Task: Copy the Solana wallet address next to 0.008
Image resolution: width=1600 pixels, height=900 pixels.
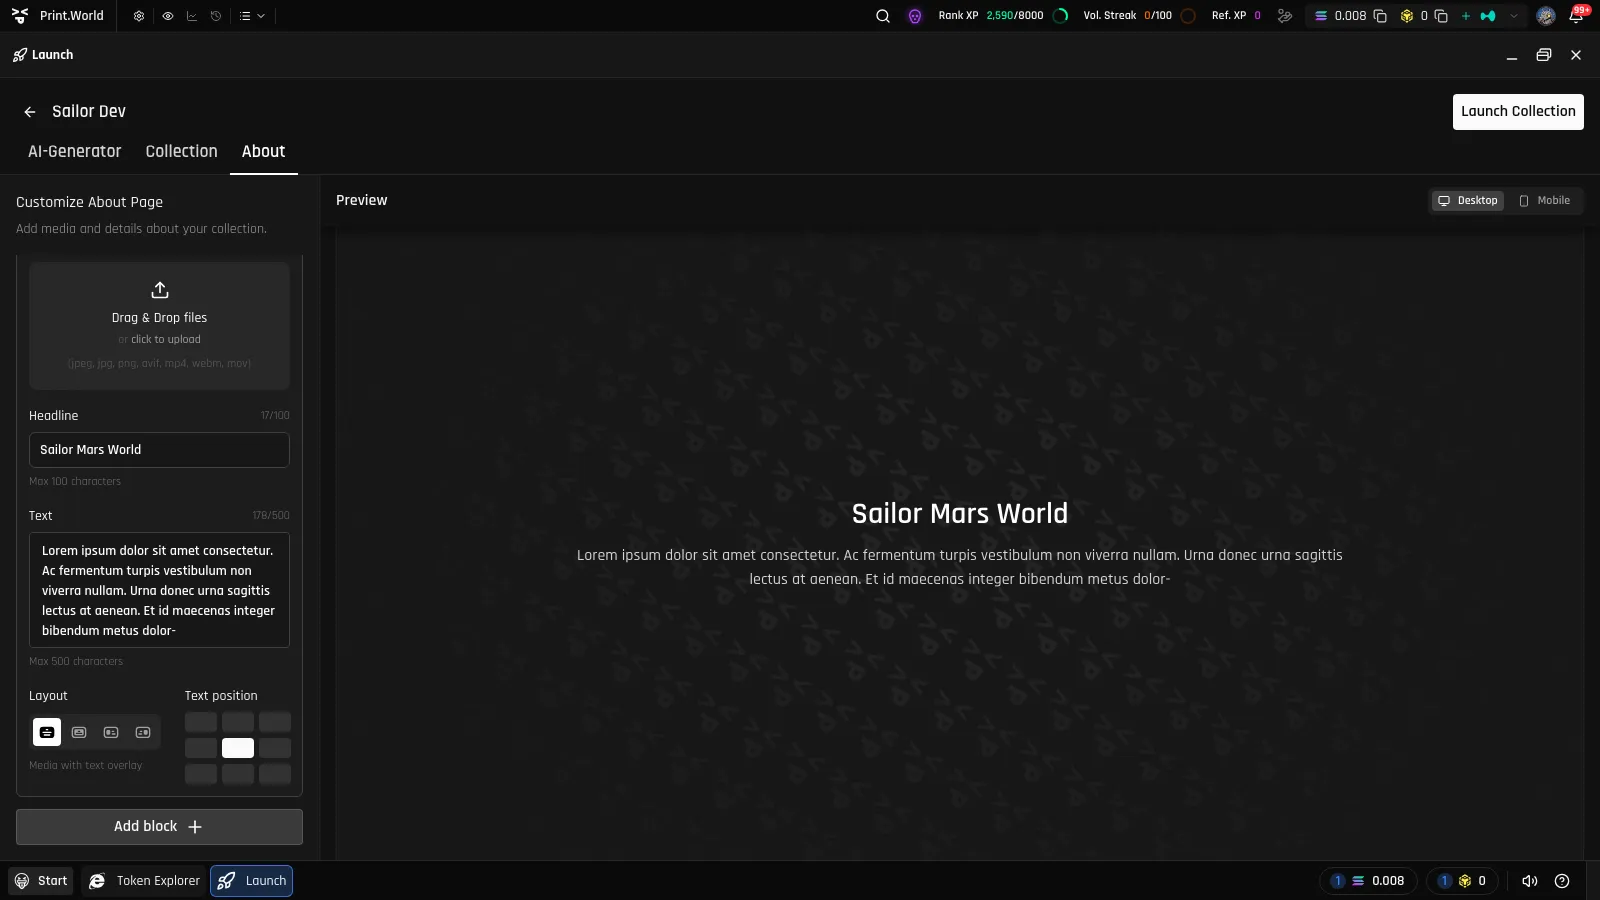Action: 1380,16
